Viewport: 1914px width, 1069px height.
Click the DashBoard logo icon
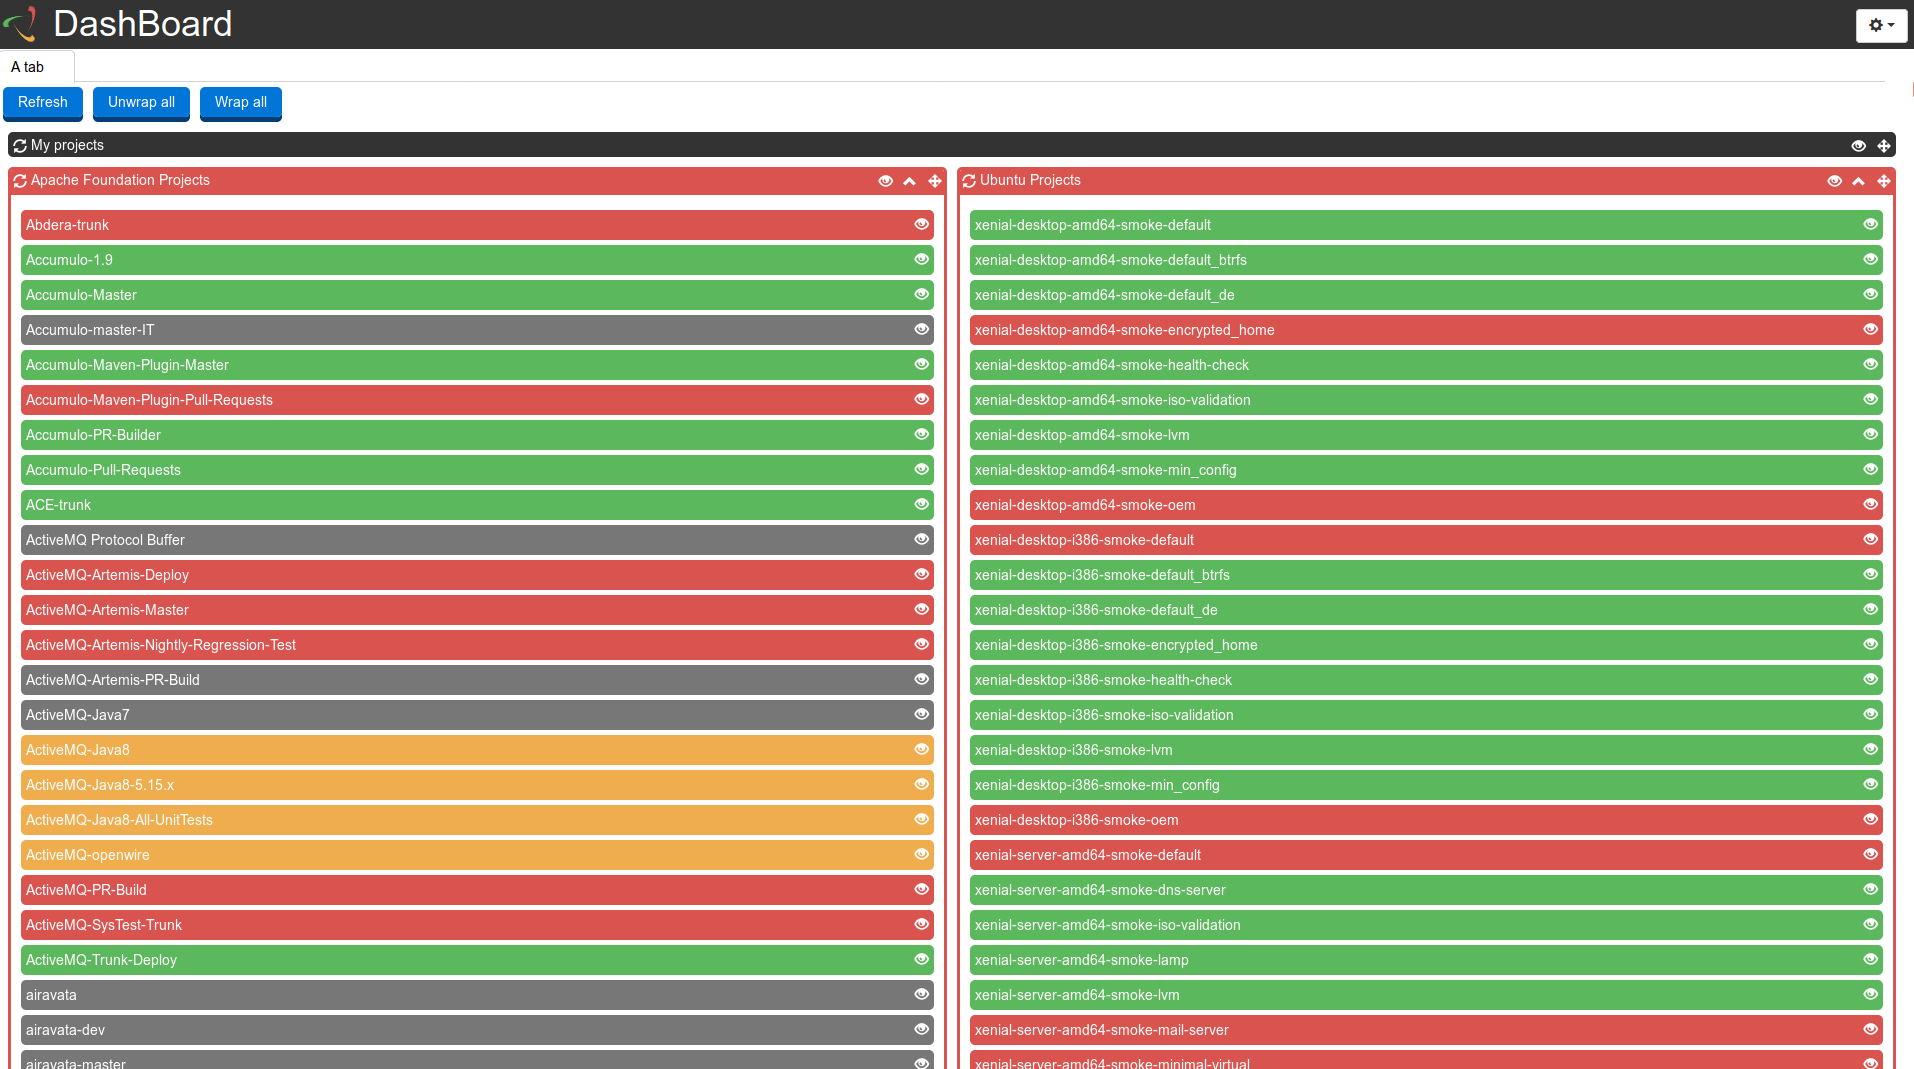[21, 24]
